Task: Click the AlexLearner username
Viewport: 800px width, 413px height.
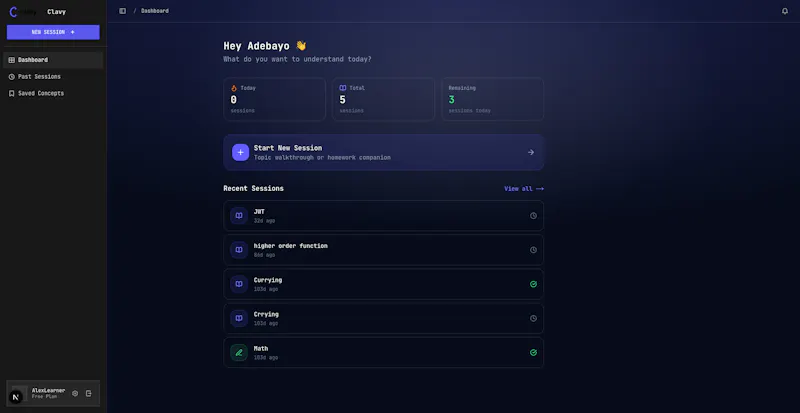Action: point(48,391)
